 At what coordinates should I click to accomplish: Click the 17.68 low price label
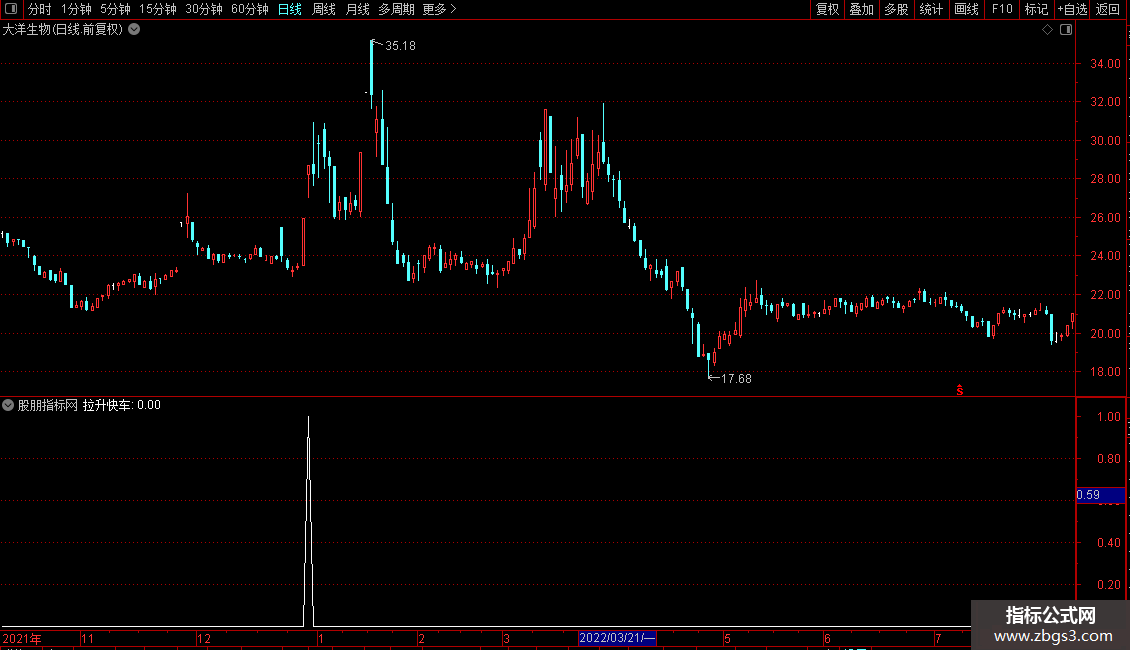(736, 379)
